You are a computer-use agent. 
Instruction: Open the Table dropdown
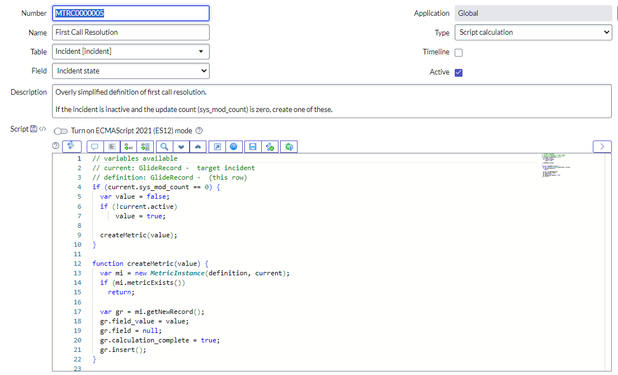[x=130, y=51]
